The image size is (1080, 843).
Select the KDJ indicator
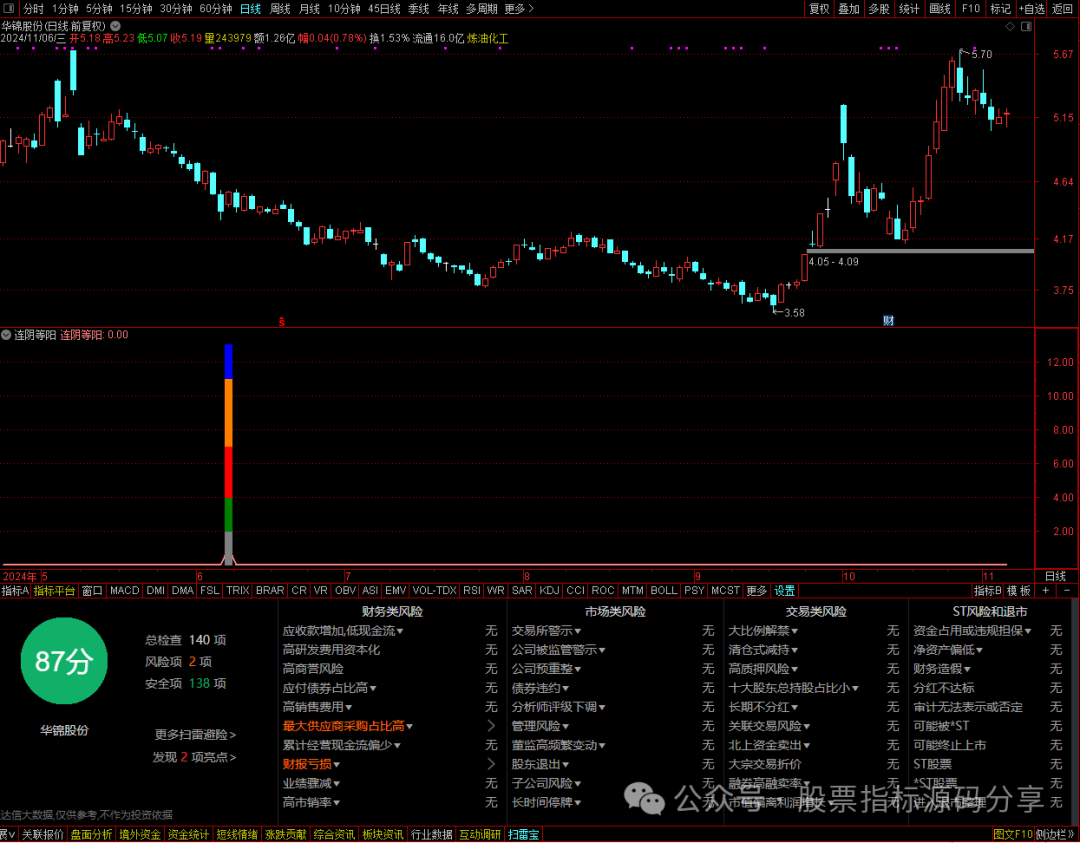point(550,591)
